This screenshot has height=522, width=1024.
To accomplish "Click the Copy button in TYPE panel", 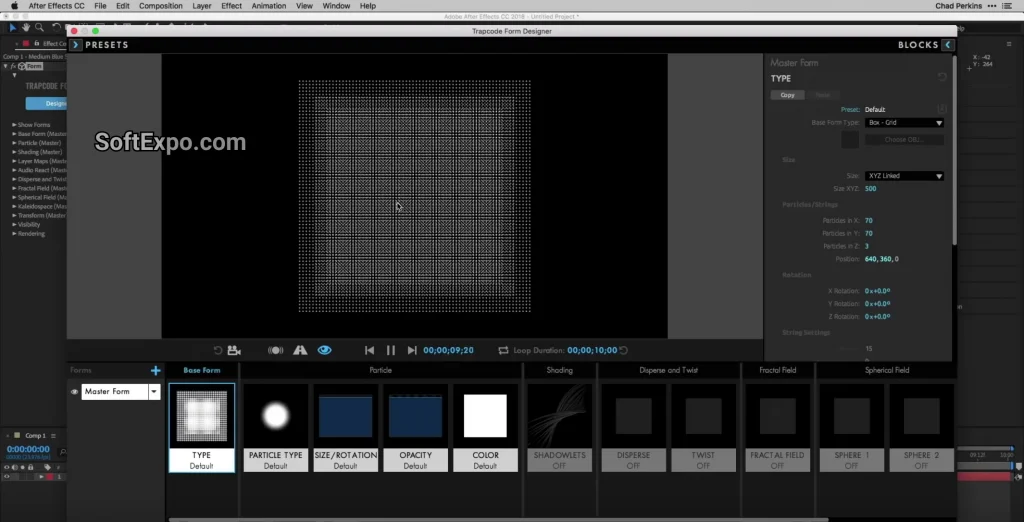I will (x=787, y=95).
